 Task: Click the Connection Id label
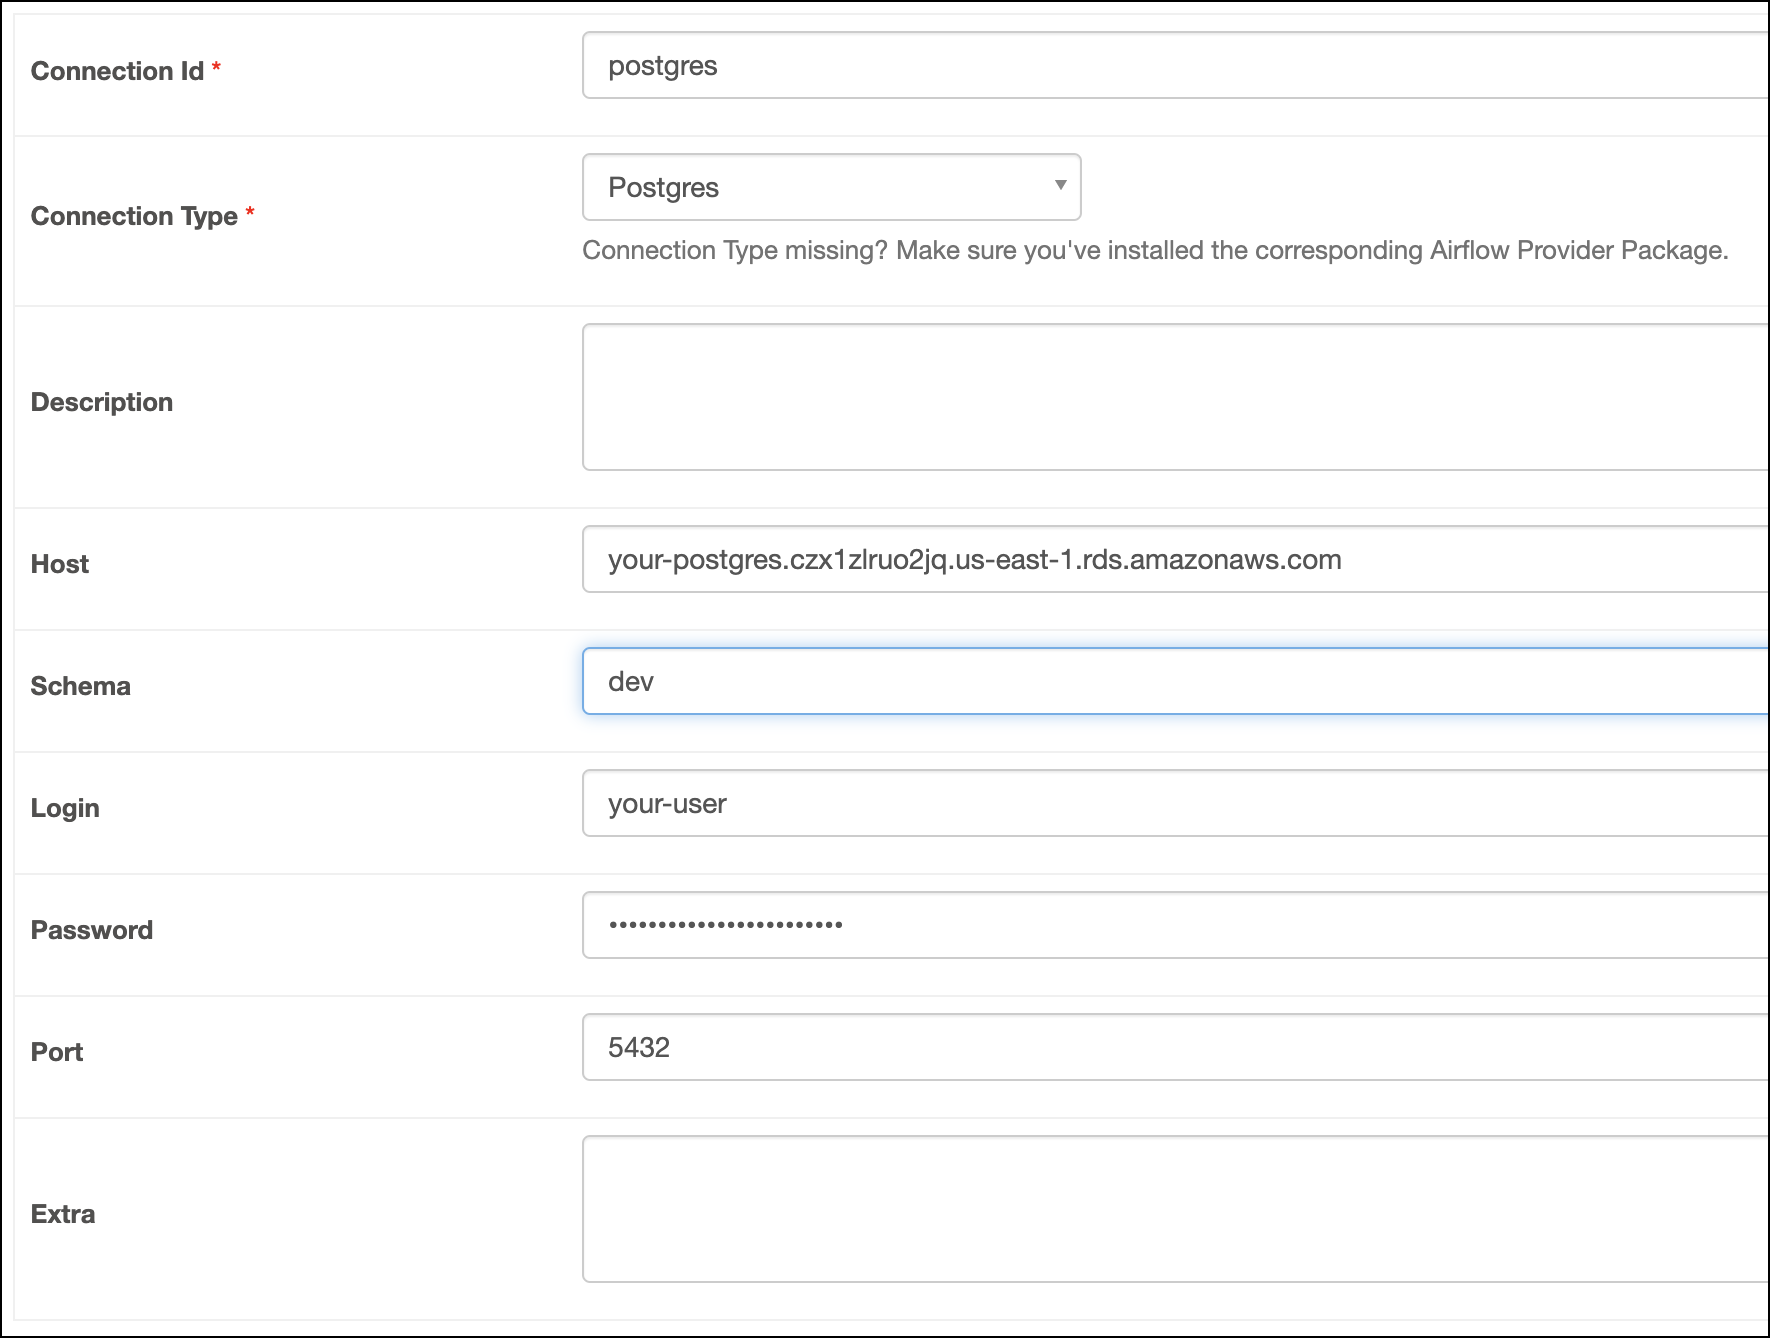118,71
